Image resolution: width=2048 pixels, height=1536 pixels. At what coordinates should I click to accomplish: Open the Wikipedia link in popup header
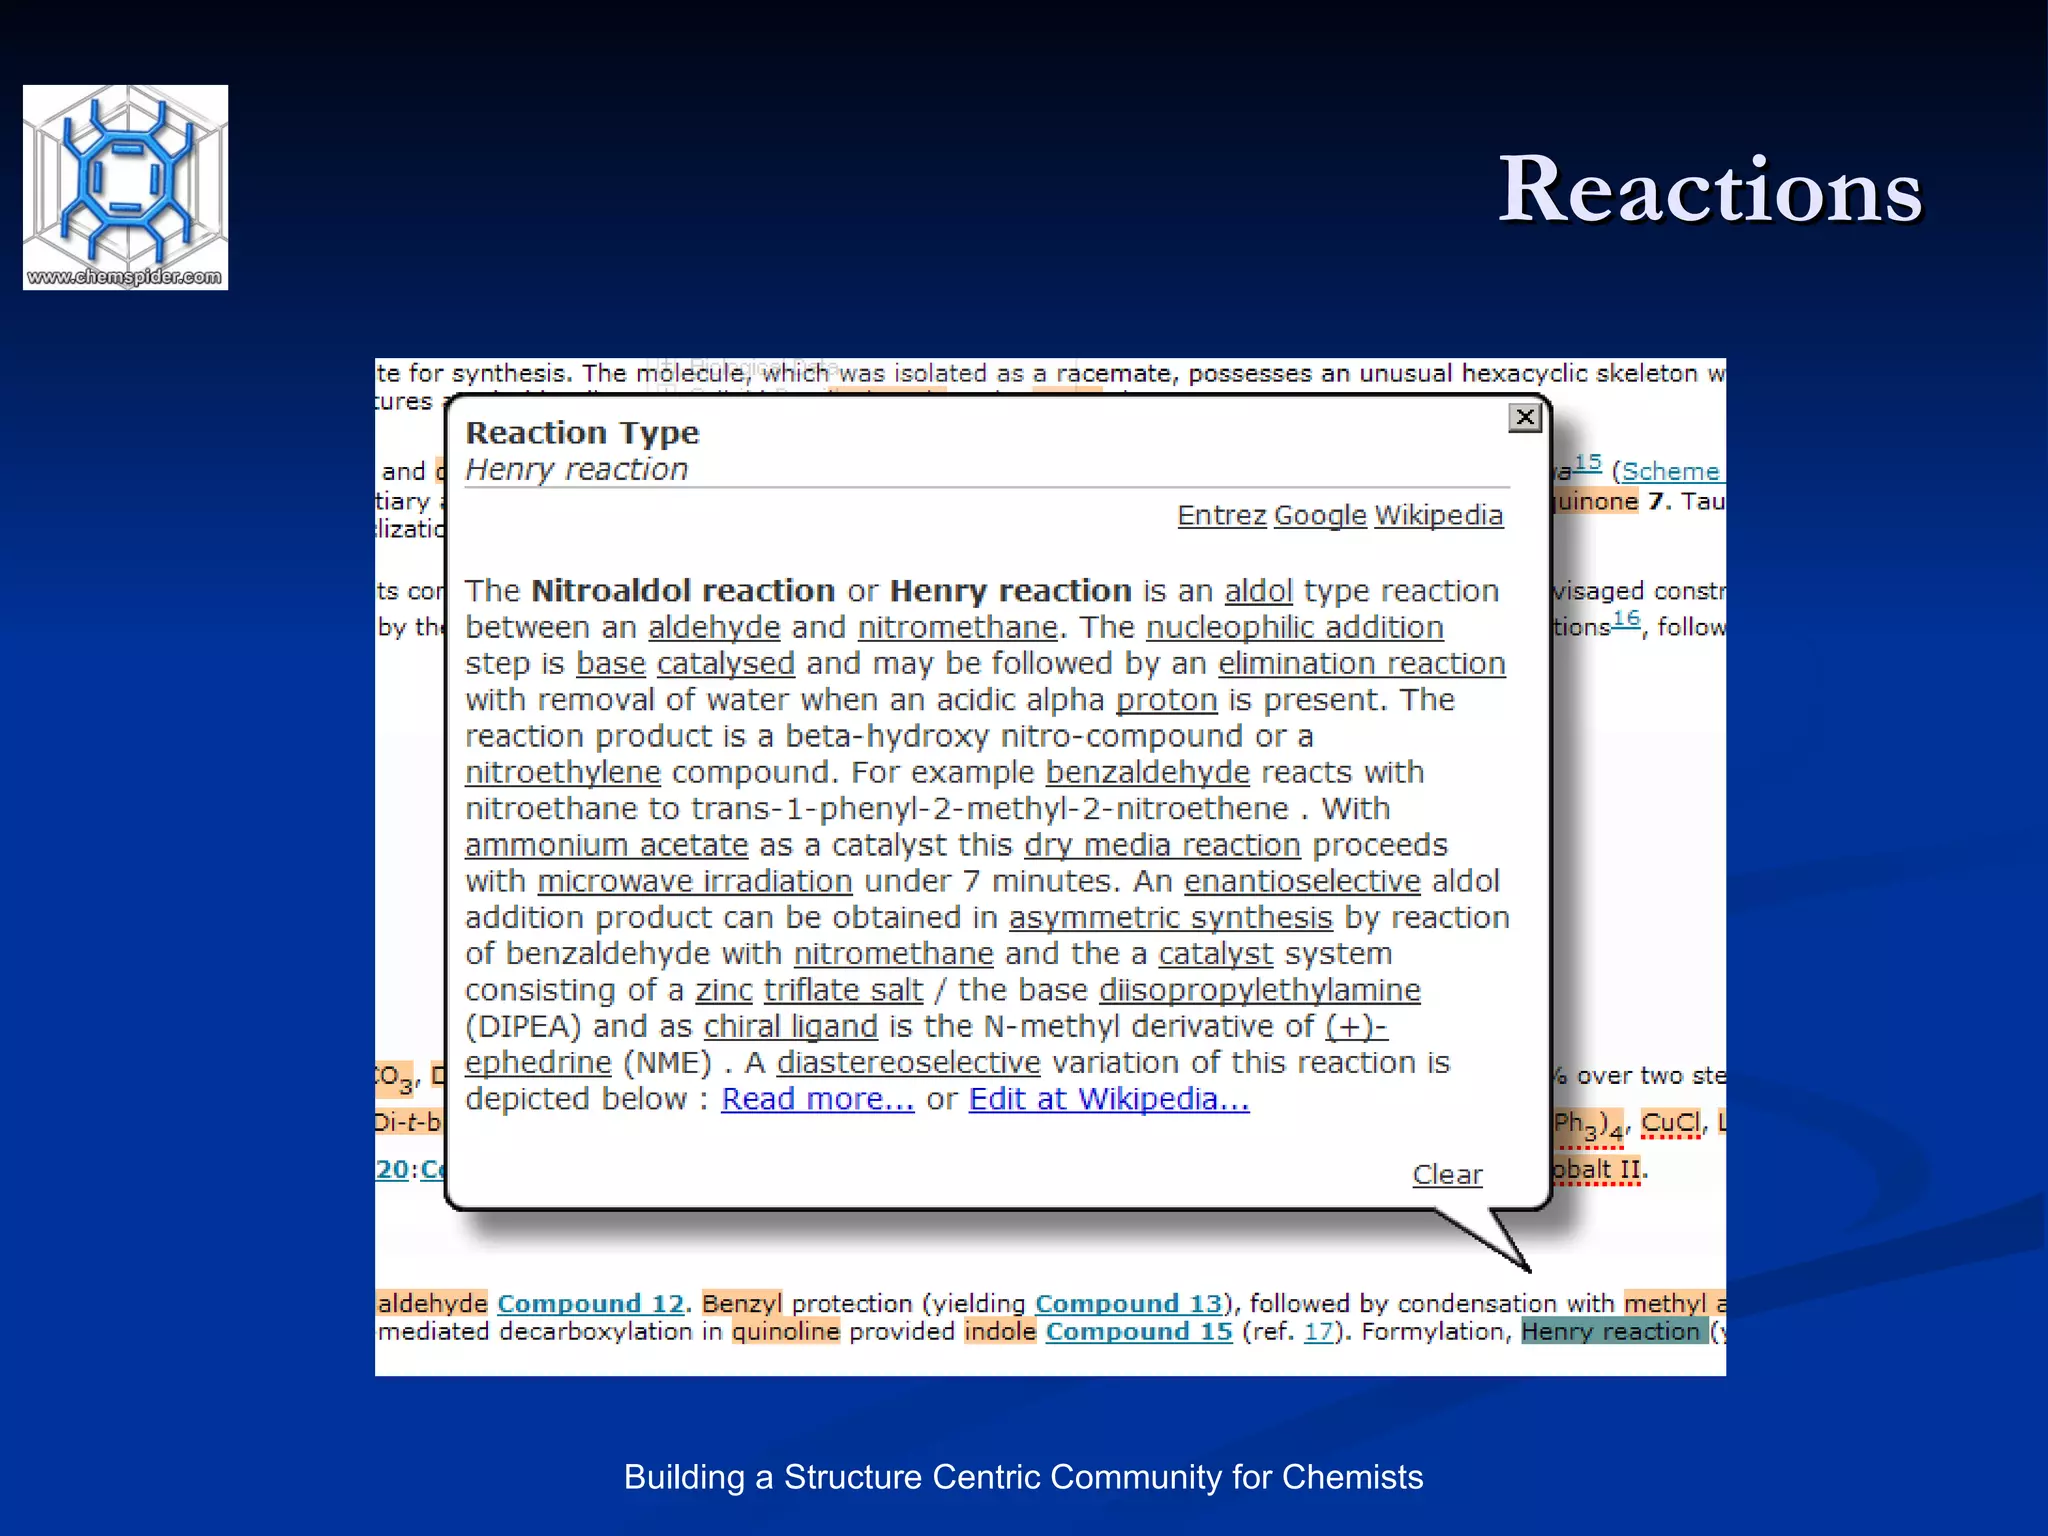coord(1439,515)
